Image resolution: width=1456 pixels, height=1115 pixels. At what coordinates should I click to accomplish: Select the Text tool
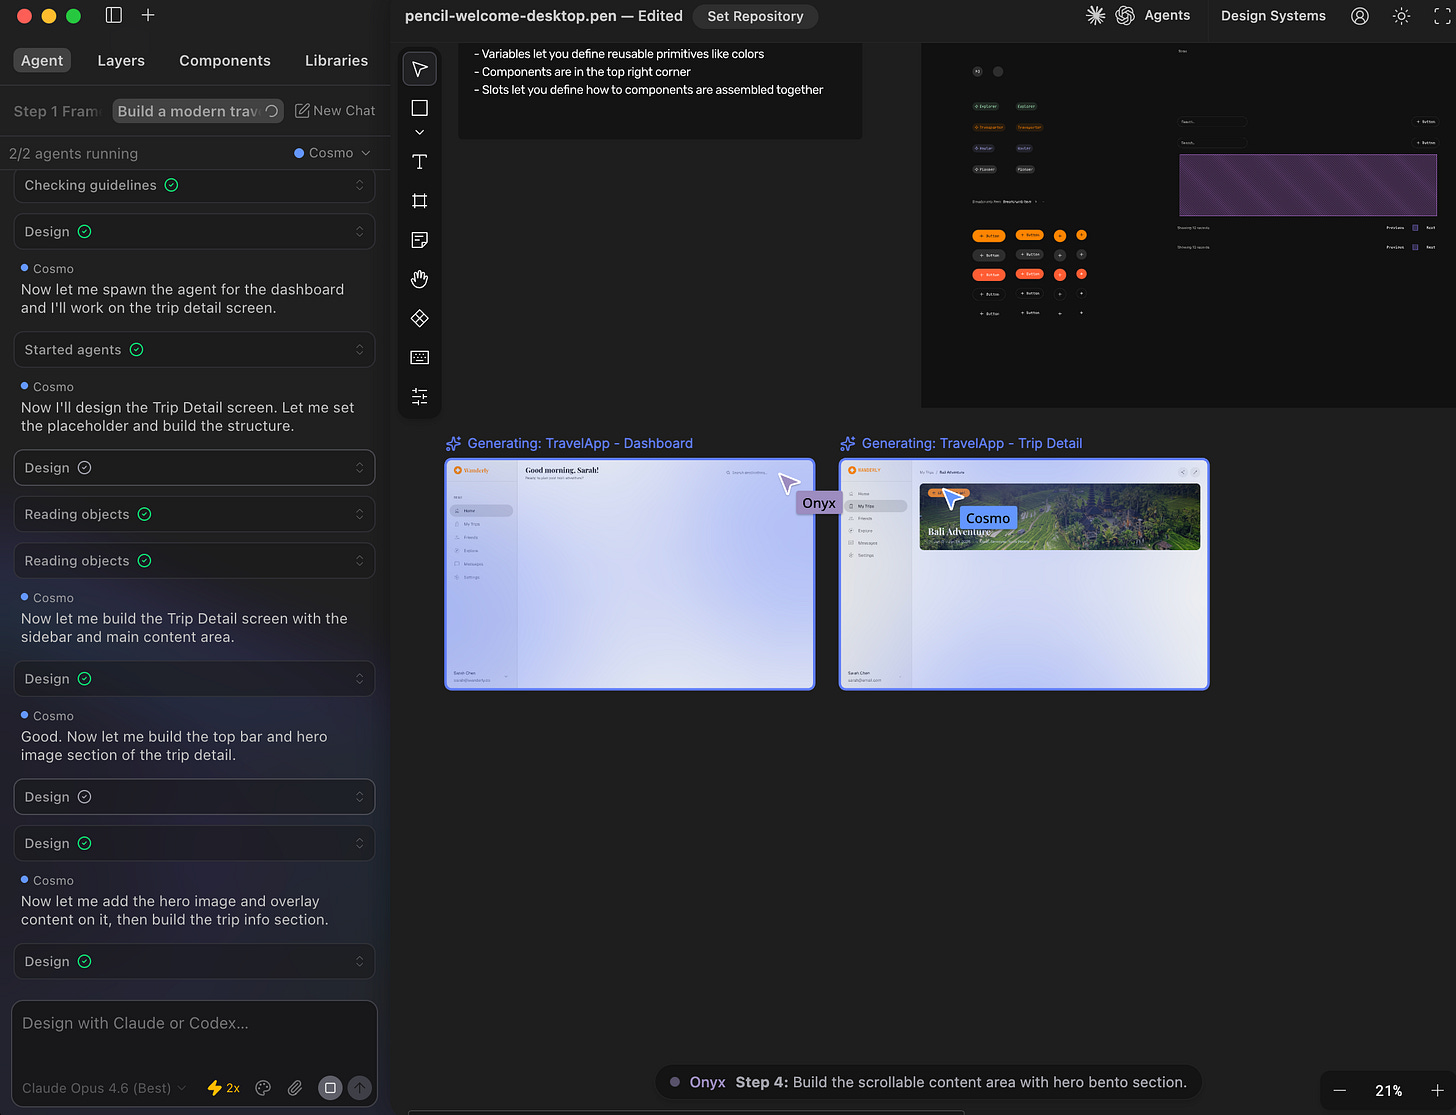tap(420, 162)
